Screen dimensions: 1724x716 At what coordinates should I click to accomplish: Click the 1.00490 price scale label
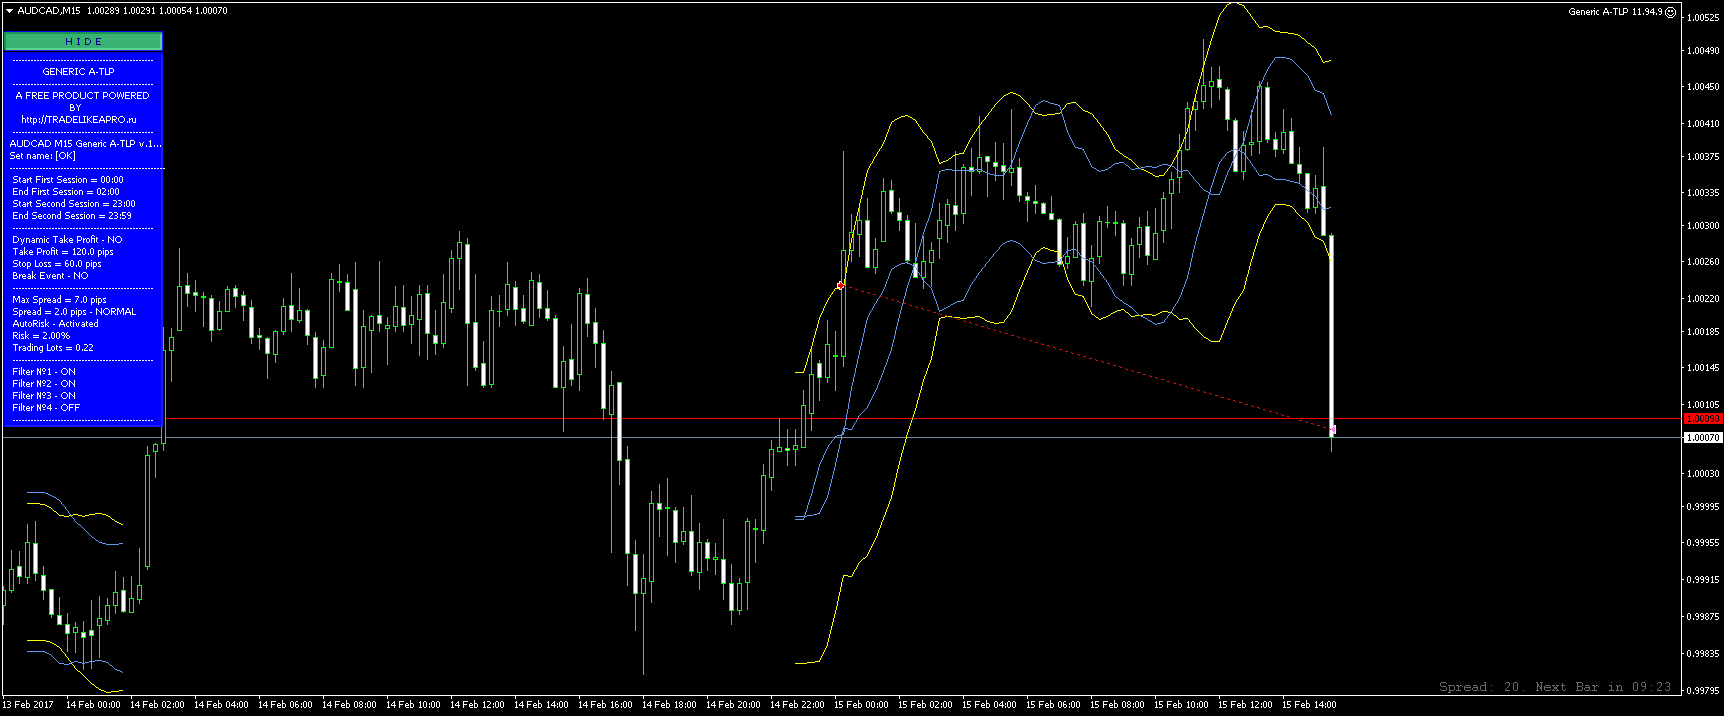coord(1702,51)
